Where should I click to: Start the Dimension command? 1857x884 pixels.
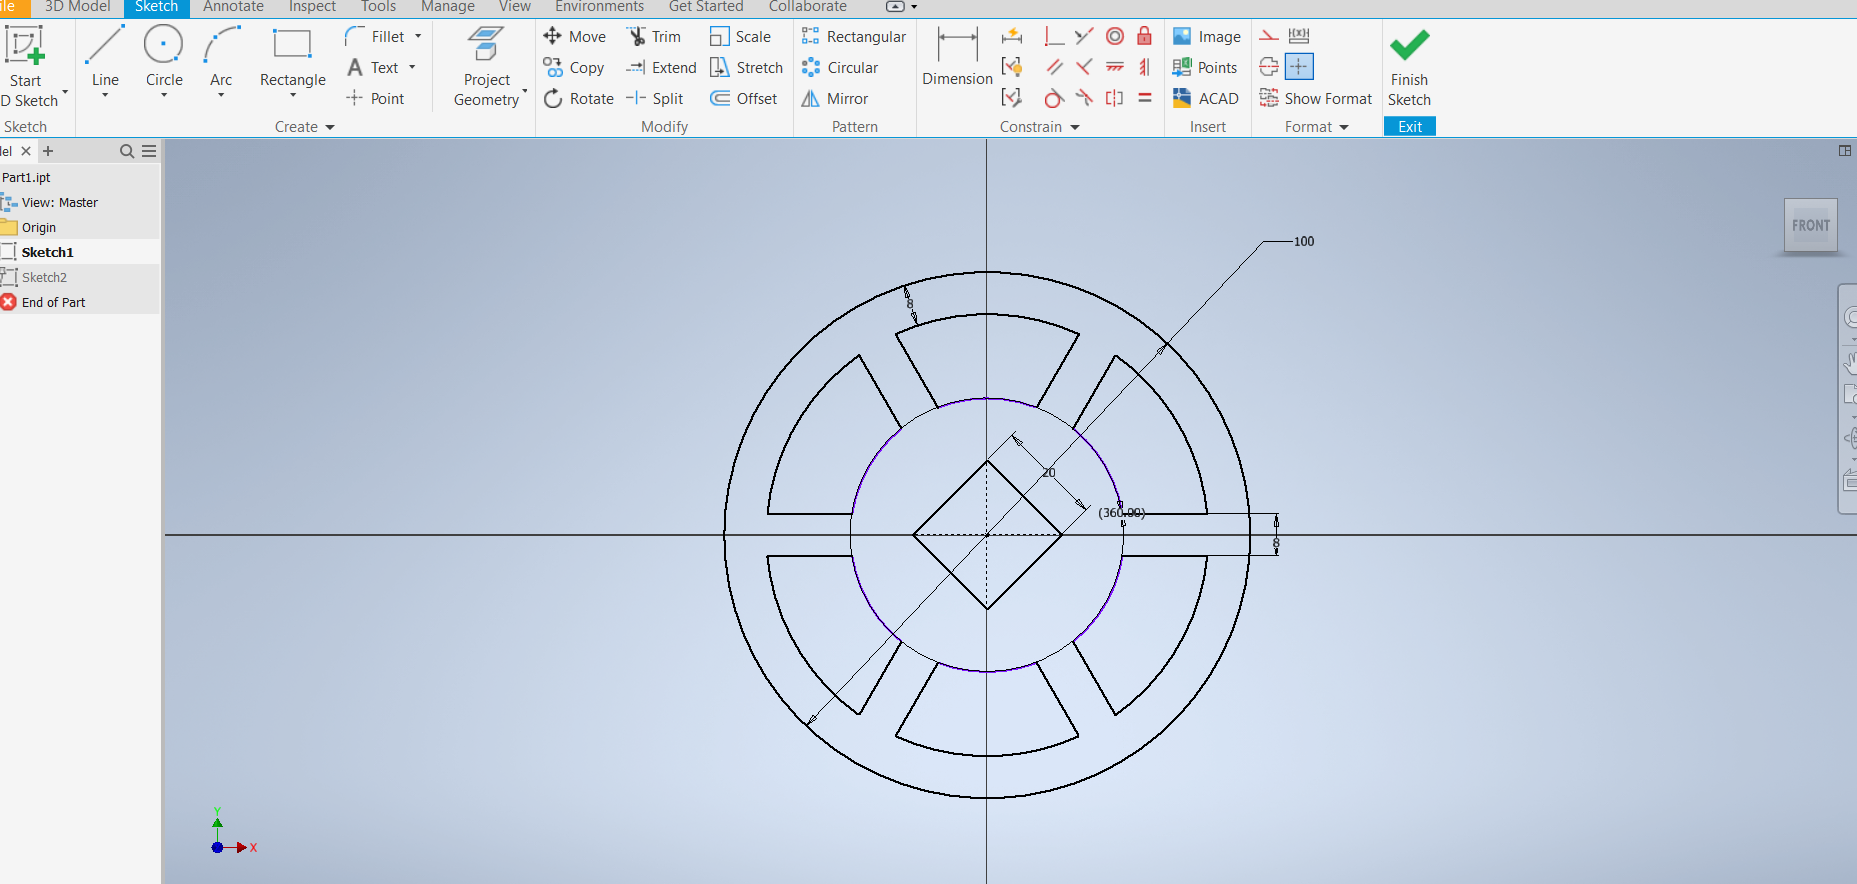[957, 58]
